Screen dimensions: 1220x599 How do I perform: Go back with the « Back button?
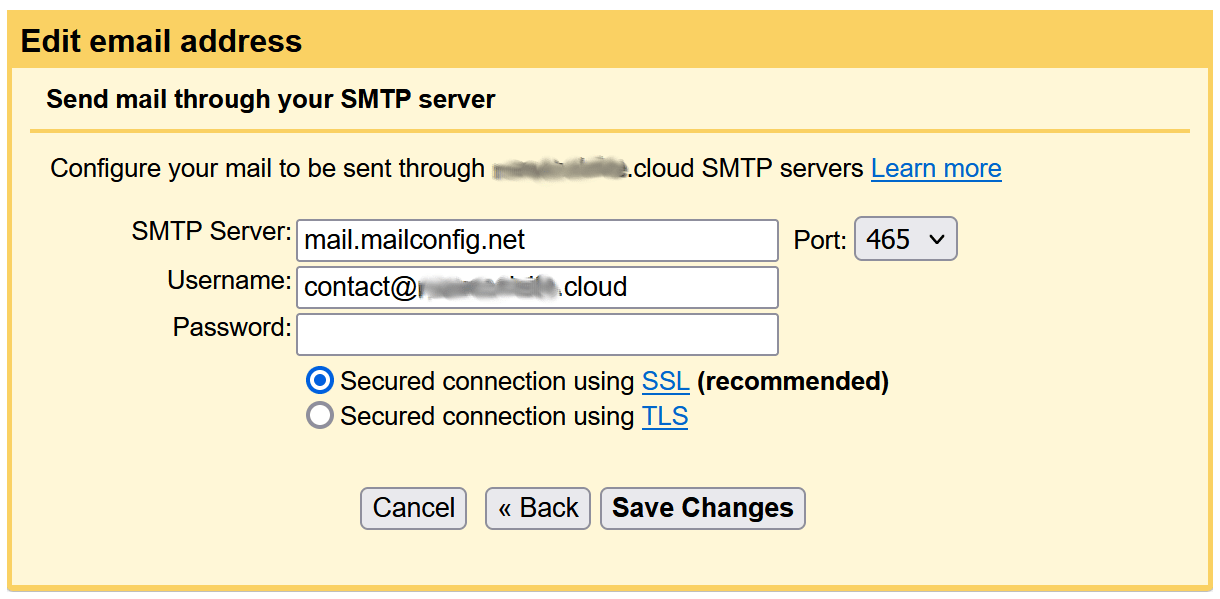[538, 508]
